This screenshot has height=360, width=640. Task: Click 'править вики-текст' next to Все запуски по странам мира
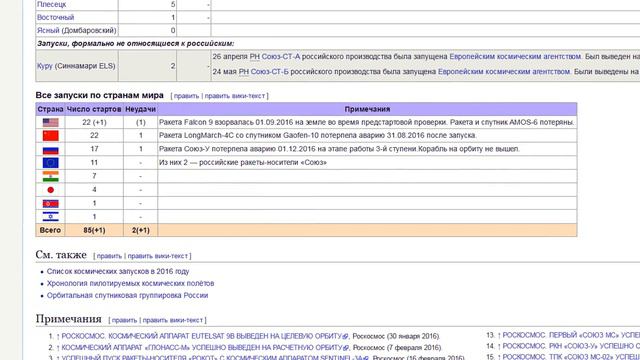coord(235,96)
